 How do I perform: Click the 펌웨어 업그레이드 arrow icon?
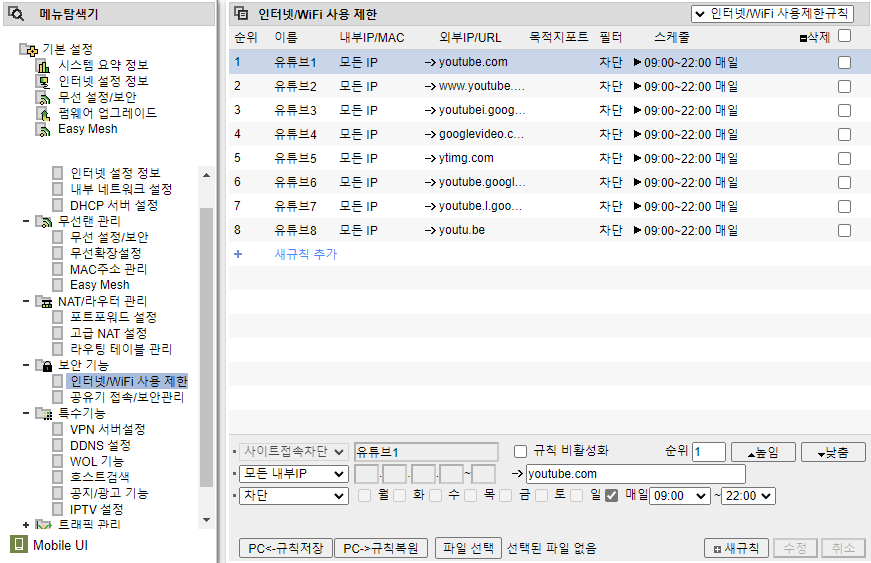click(x=43, y=114)
